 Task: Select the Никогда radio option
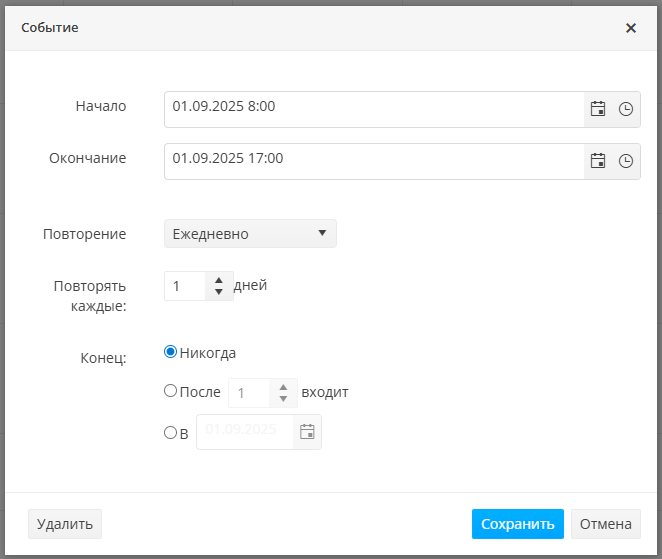click(170, 352)
